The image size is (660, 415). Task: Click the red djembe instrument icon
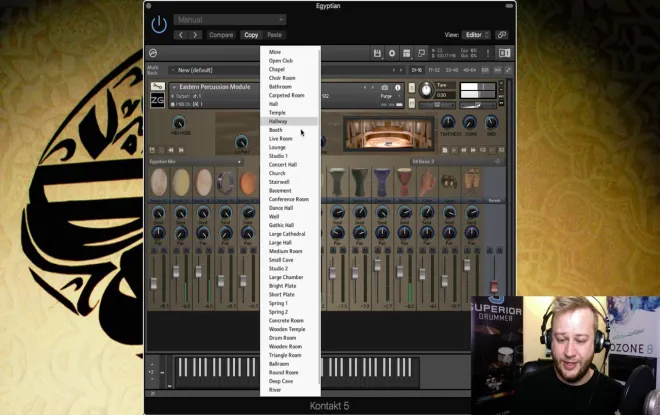coord(404,182)
